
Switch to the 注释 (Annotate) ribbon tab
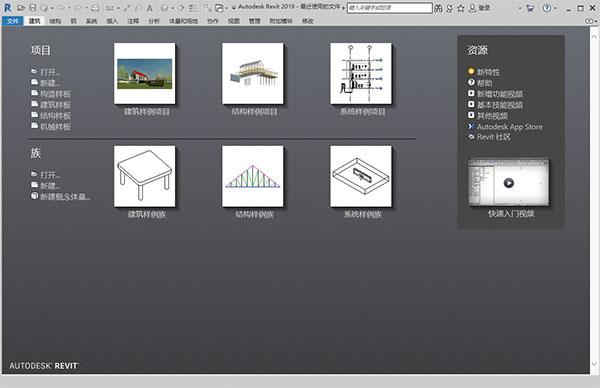[x=133, y=21]
